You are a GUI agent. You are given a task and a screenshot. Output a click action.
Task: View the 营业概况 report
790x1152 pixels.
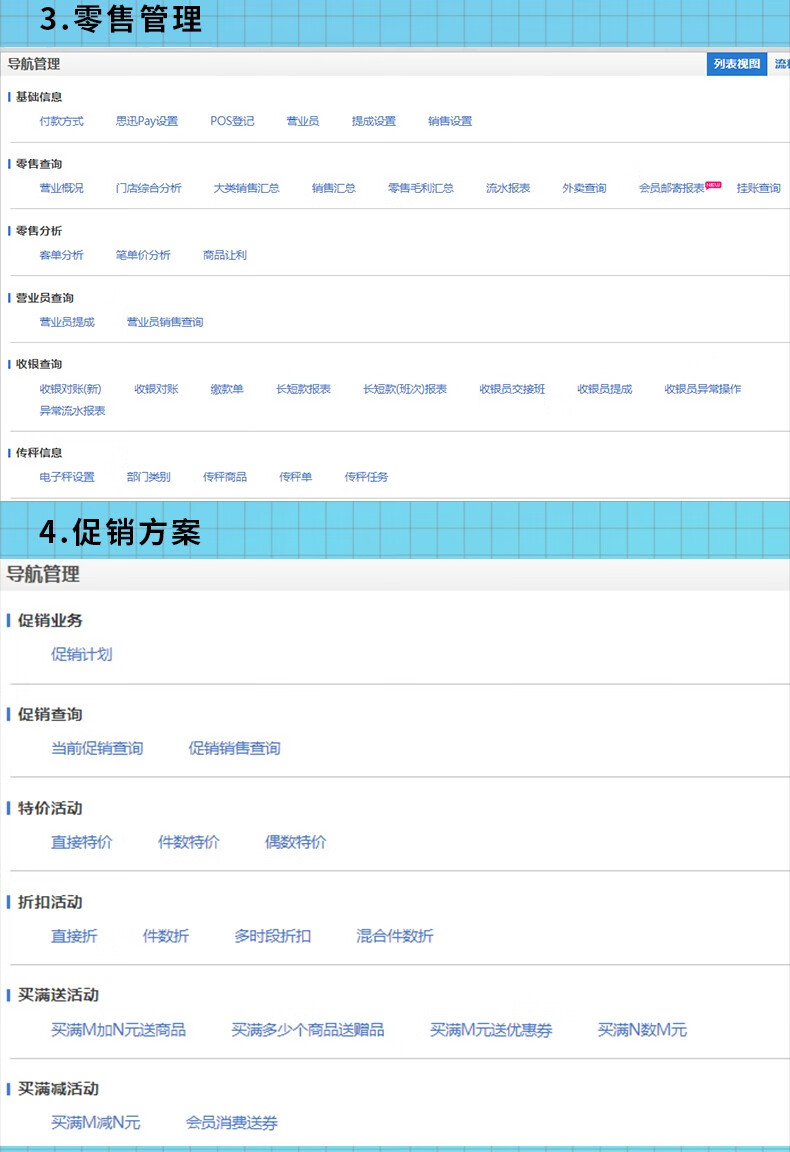click(61, 188)
